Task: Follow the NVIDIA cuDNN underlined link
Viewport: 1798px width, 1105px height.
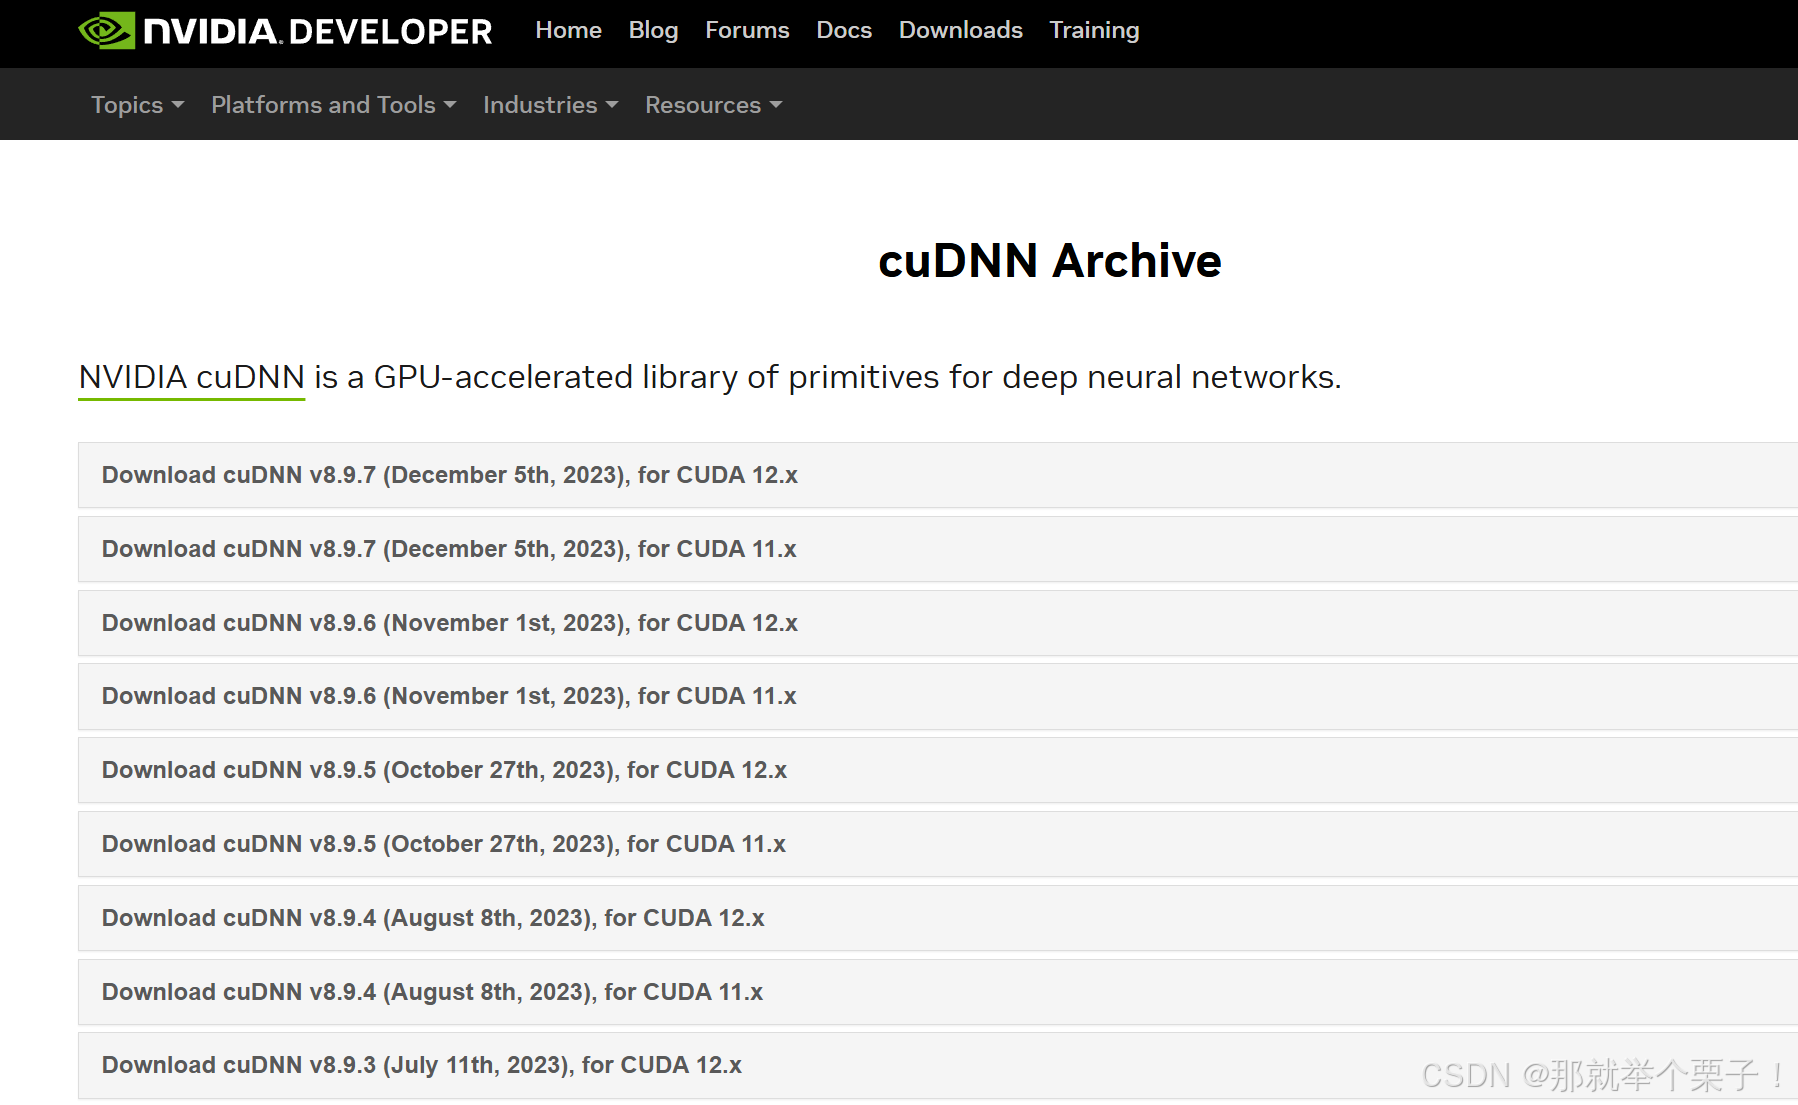Action: 191,377
